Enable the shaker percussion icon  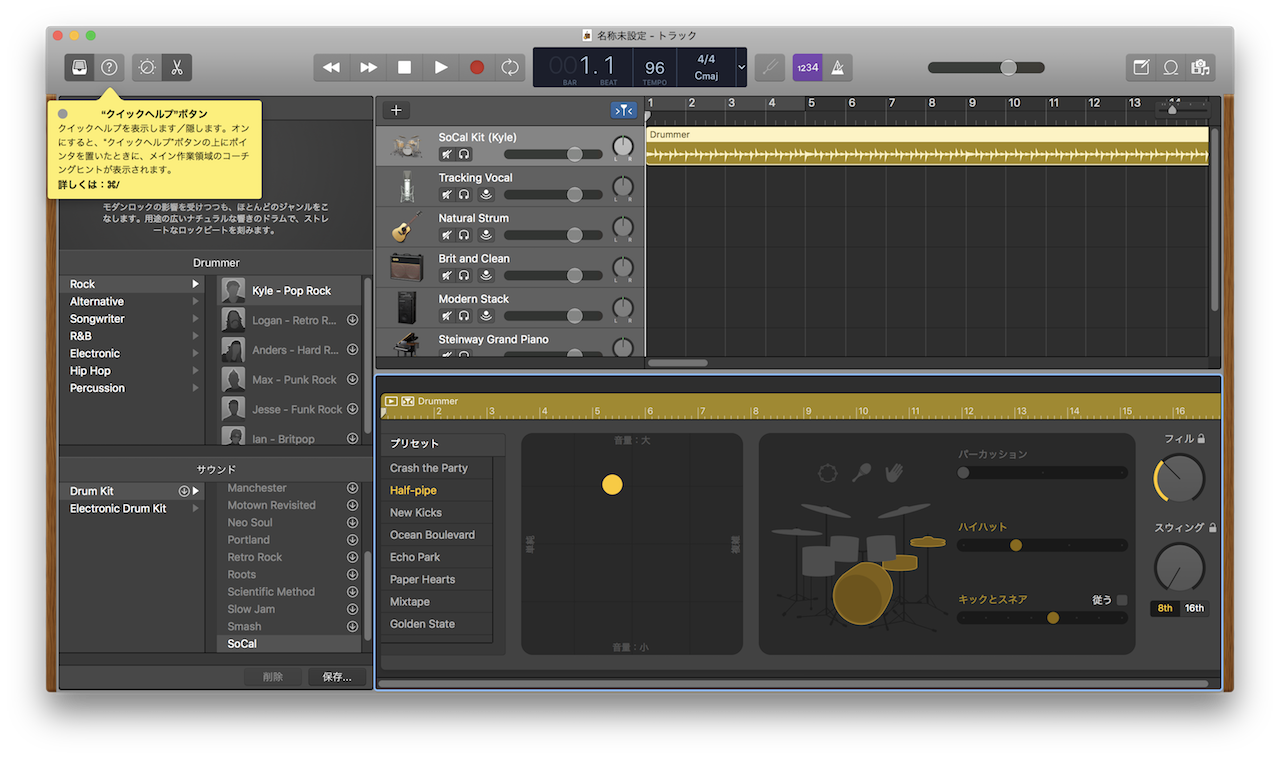(x=861, y=472)
